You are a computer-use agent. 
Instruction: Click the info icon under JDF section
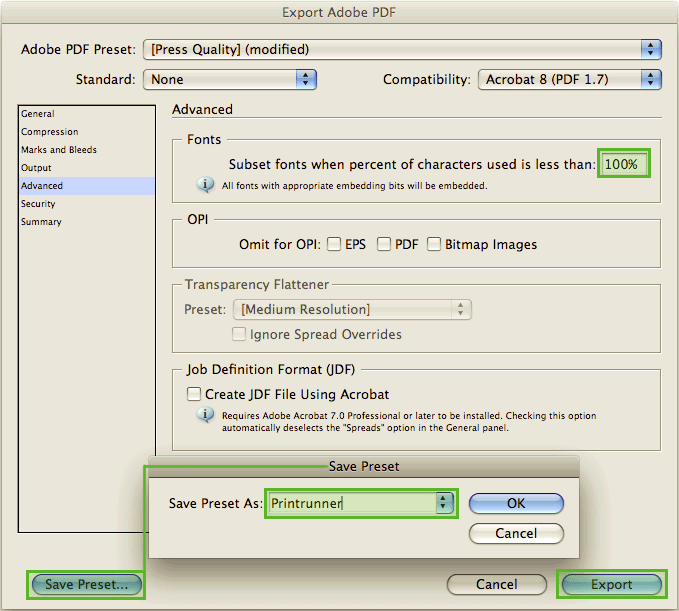tap(206, 414)
